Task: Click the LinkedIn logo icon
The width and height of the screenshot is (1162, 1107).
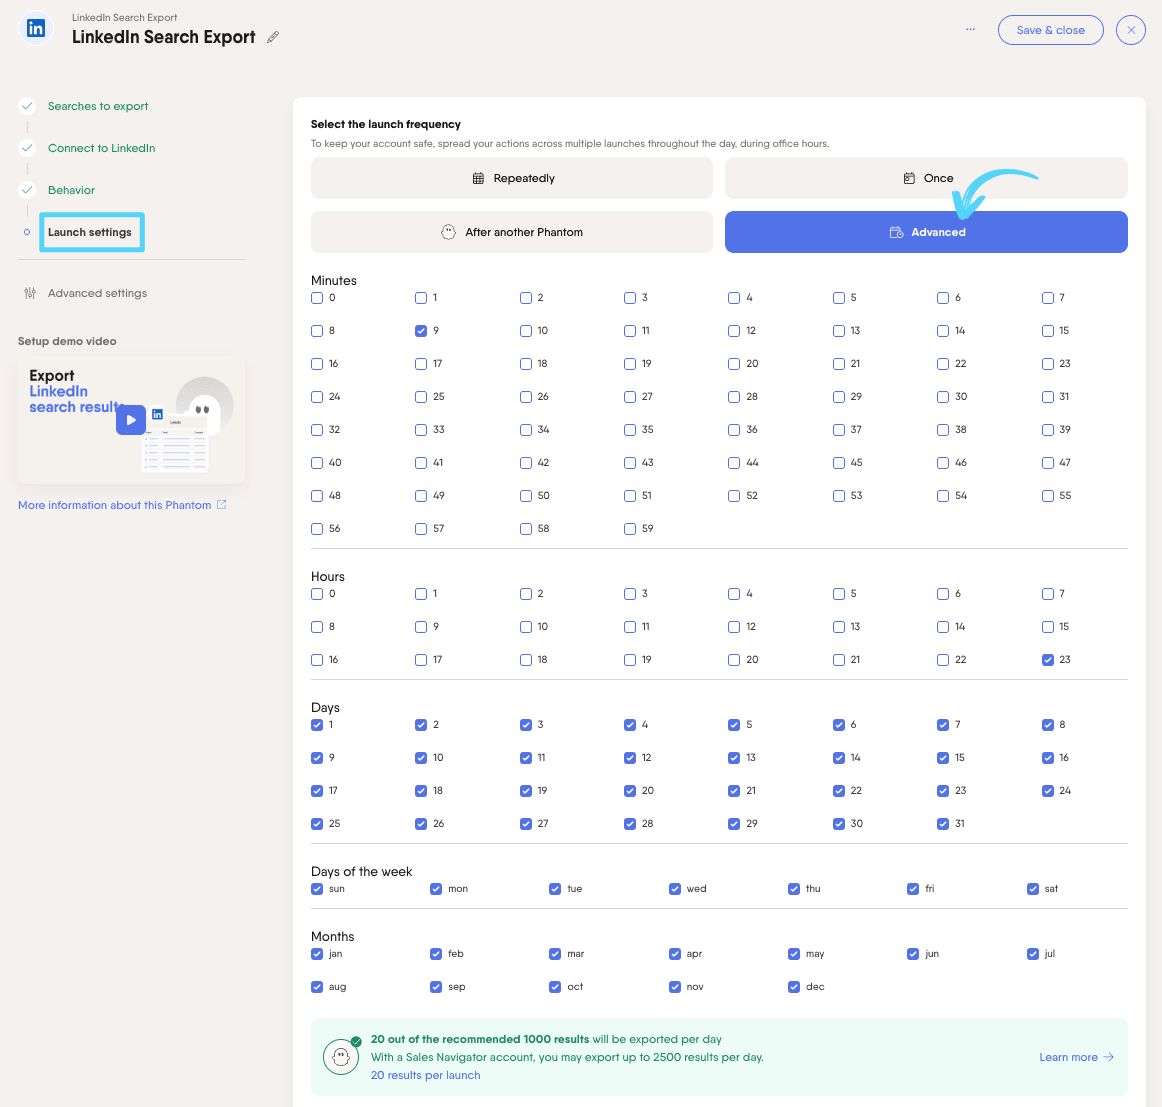Action: pos(36,29)
